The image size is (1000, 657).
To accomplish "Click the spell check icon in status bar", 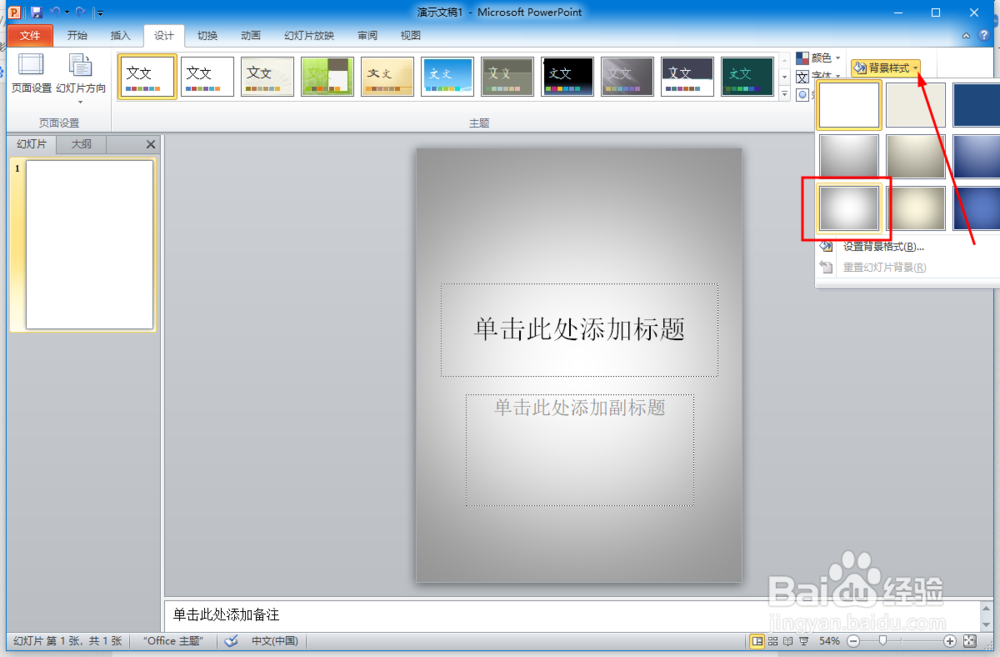I will [x=231, y=641].
